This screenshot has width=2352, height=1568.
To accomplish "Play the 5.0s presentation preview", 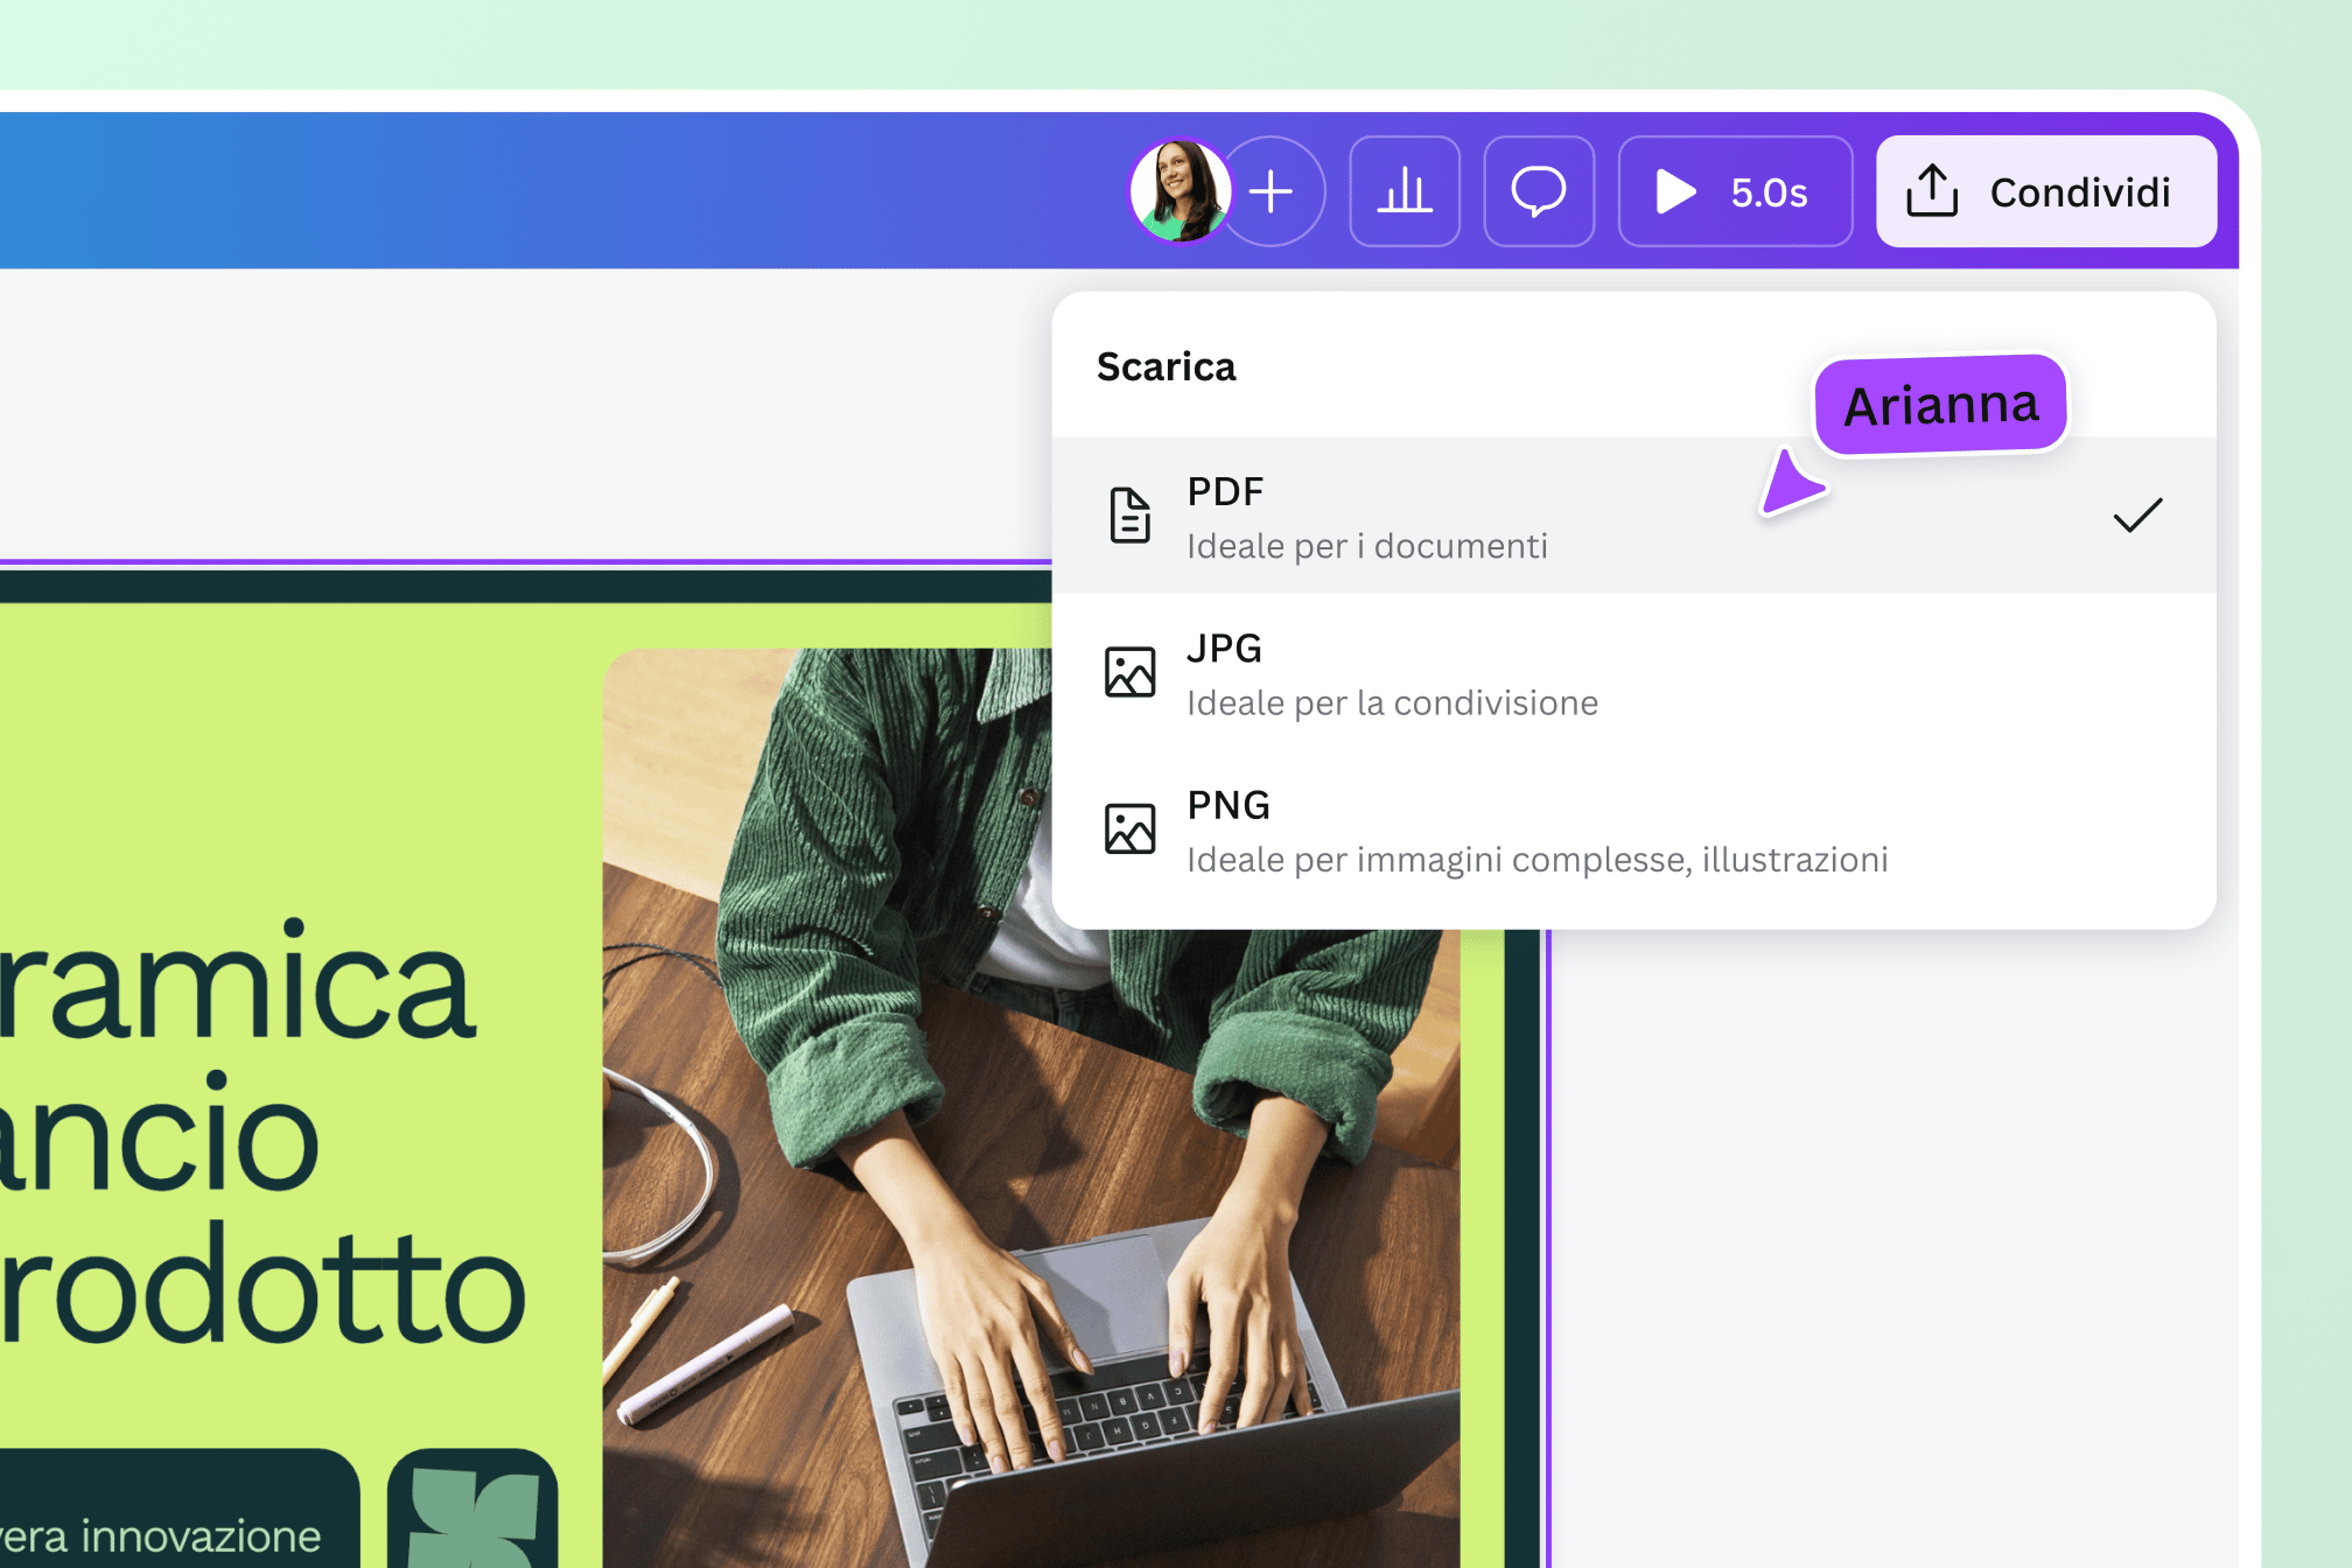I will click(x=1735, y=191).
